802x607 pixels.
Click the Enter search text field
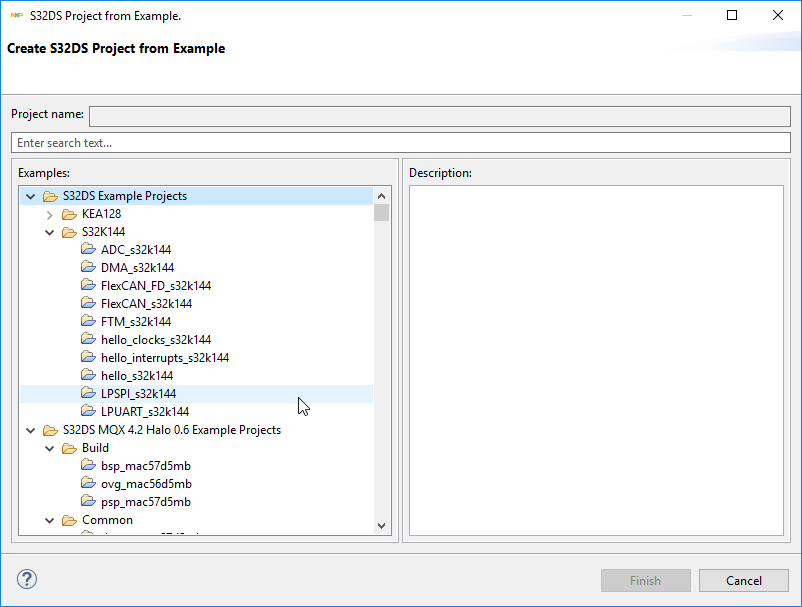pyautogui.click(x=401, y=143)
